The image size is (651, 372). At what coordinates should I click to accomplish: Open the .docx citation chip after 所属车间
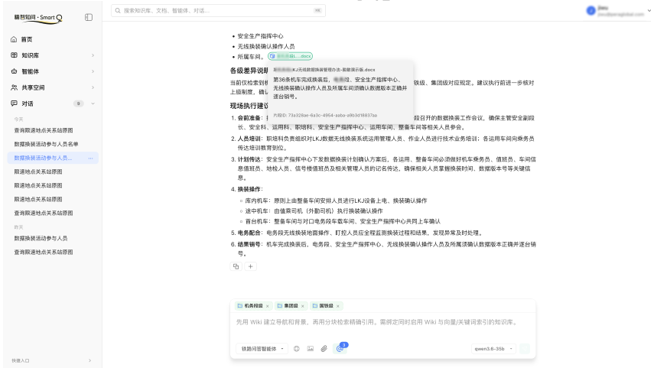tap(290, 56)
